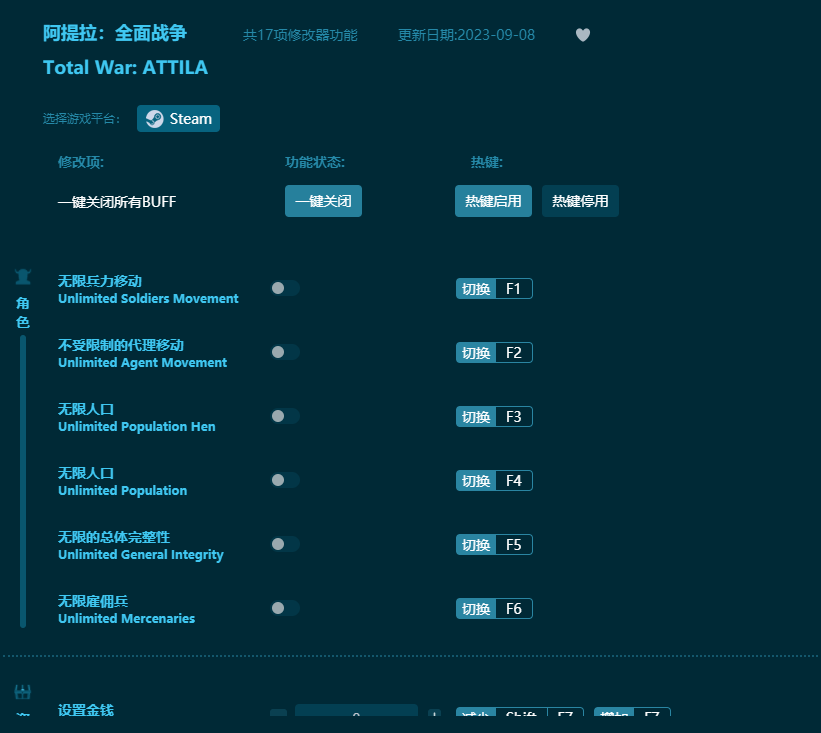Select the helmet icon above 角色 in sidebar
The width and height of the screenshot is (821, 733).
[22, 277]
